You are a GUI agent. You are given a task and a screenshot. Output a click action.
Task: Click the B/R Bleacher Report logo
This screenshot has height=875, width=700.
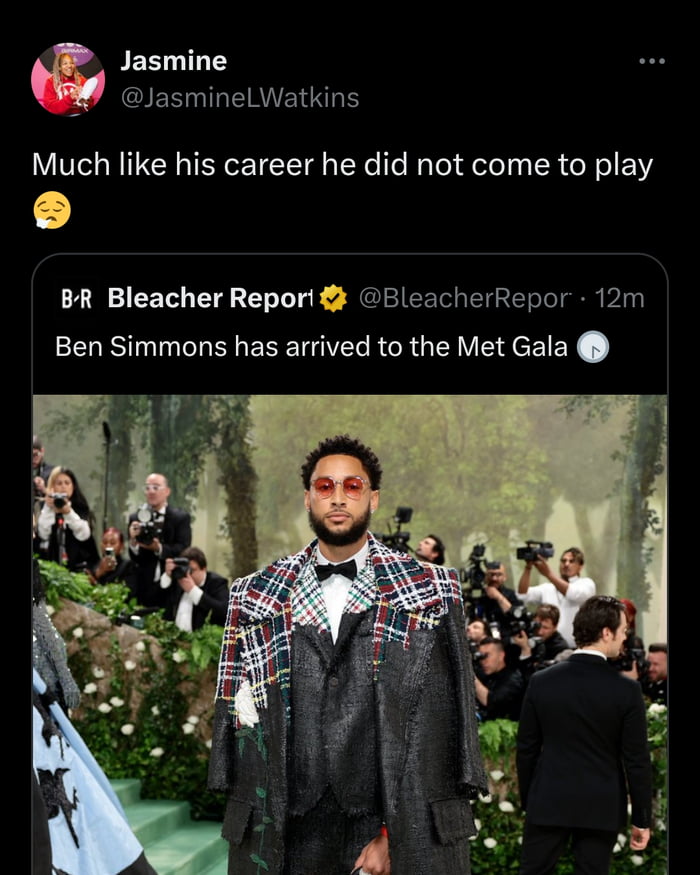(75, 298)
